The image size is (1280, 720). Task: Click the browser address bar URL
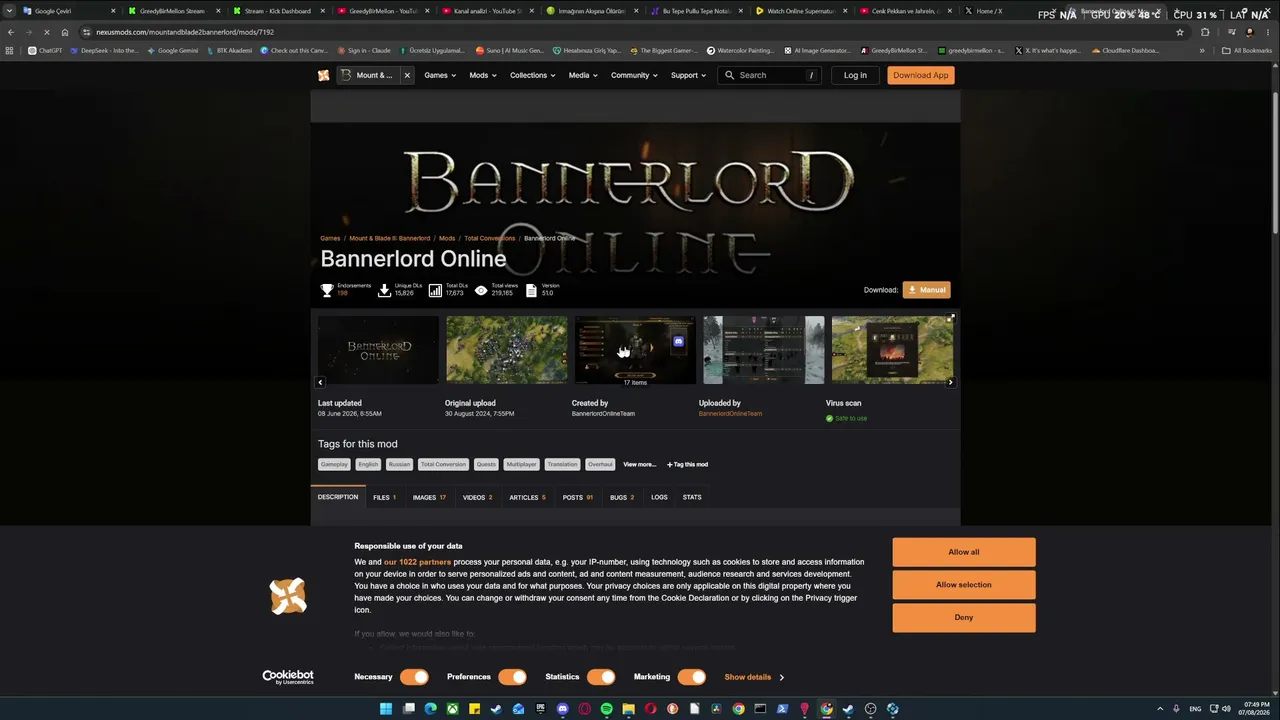point(185,32)
